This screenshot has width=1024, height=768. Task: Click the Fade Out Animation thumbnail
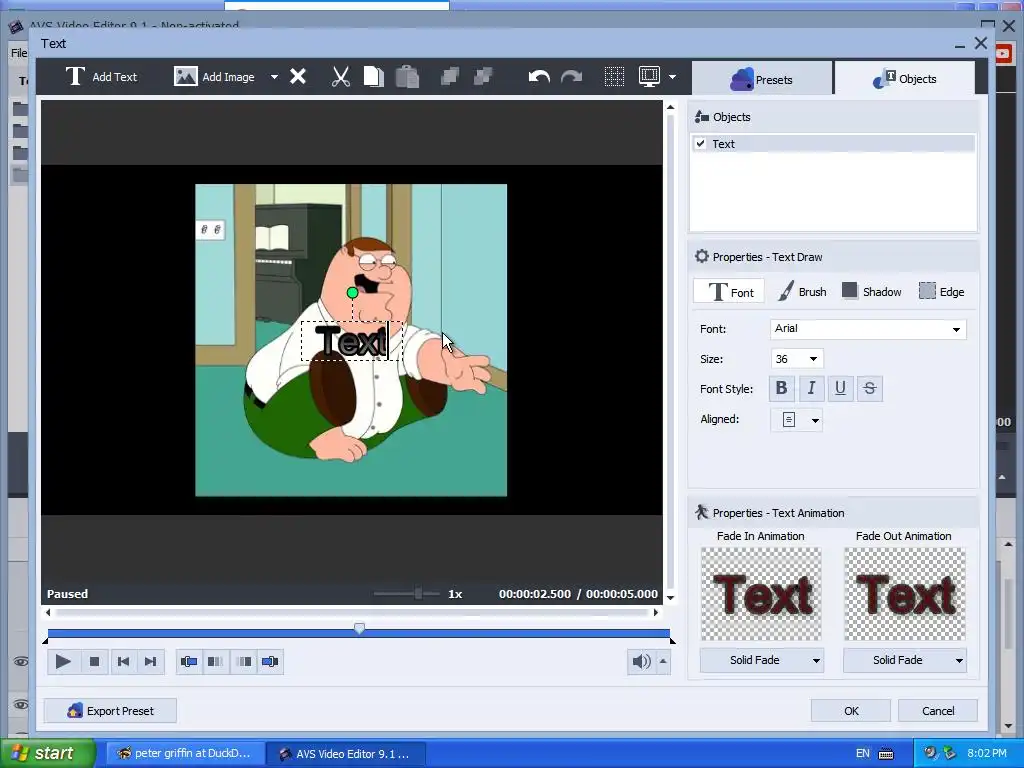904,594
